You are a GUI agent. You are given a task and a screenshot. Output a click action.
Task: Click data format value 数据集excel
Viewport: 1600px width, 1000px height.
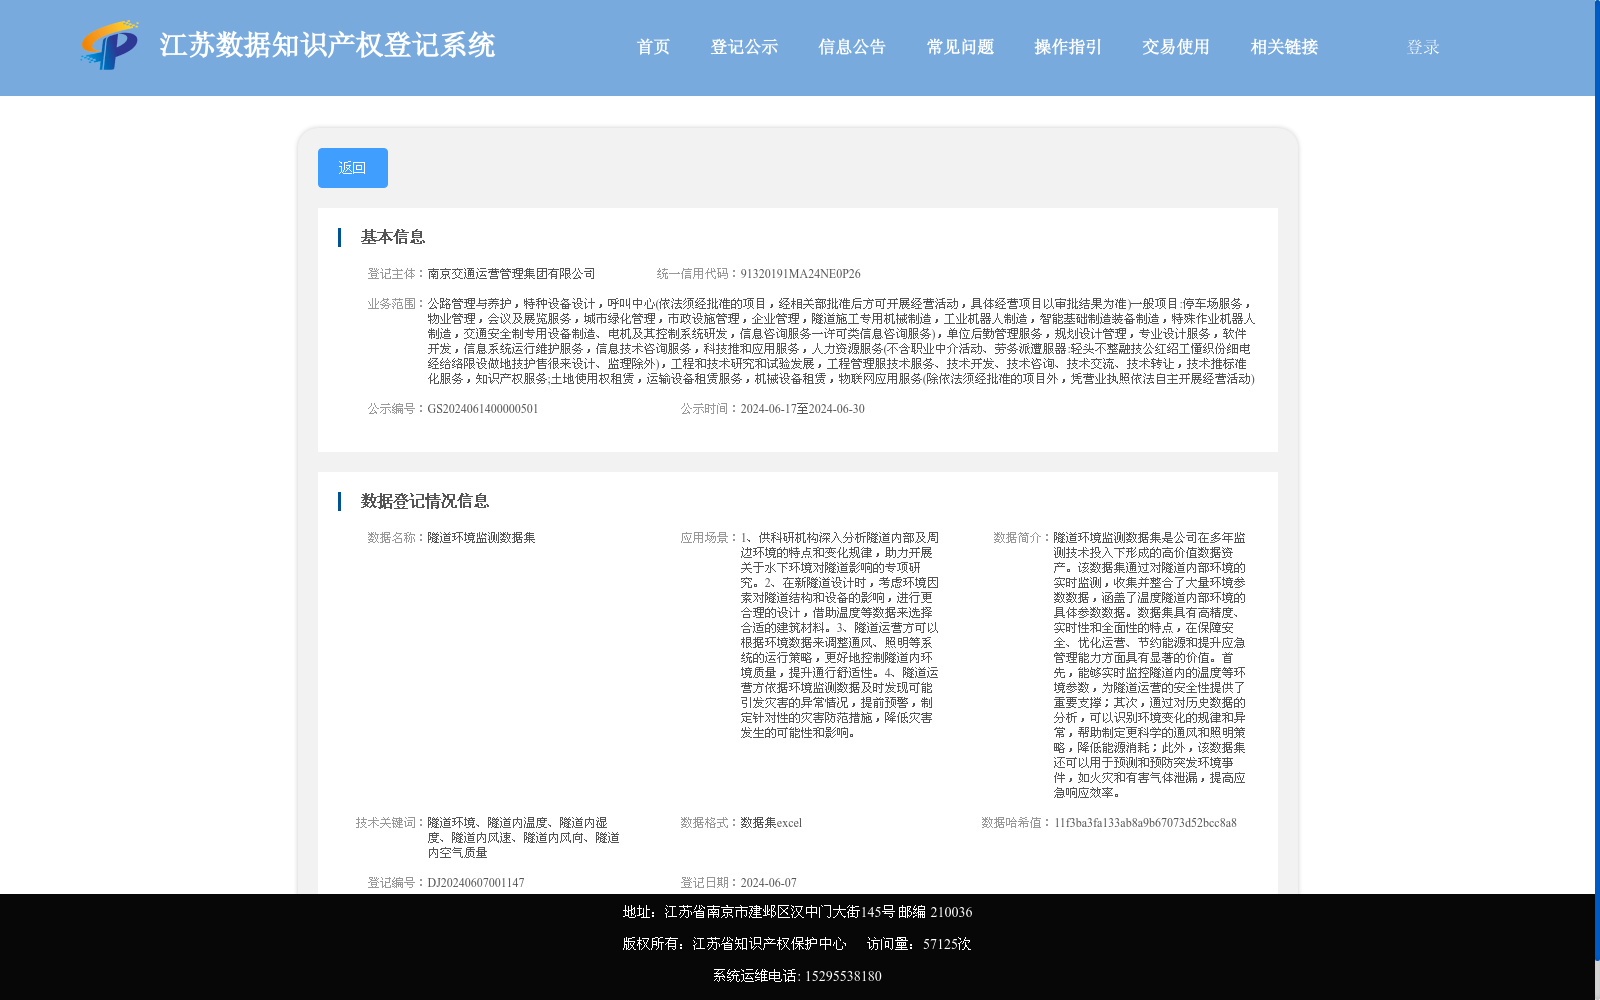click(771, 823)
